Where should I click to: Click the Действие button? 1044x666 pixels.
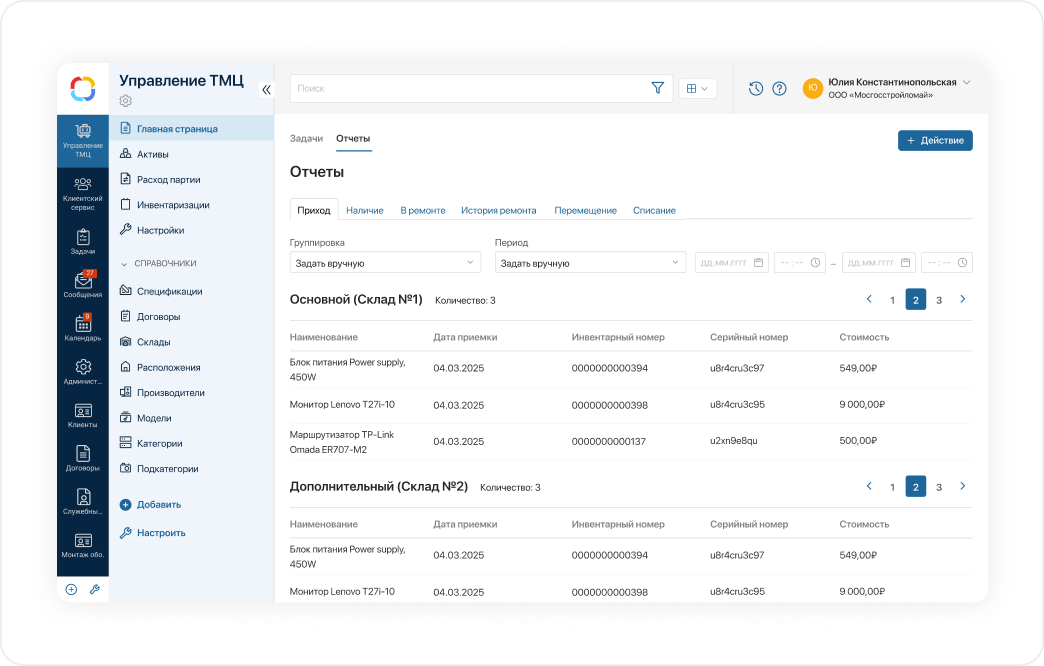point(935,141)
